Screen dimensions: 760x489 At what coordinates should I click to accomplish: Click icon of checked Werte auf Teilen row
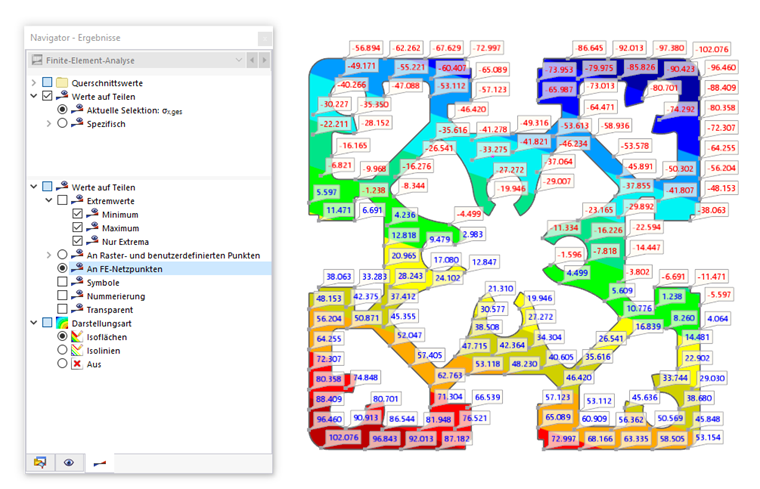click(x=62, y=95)
